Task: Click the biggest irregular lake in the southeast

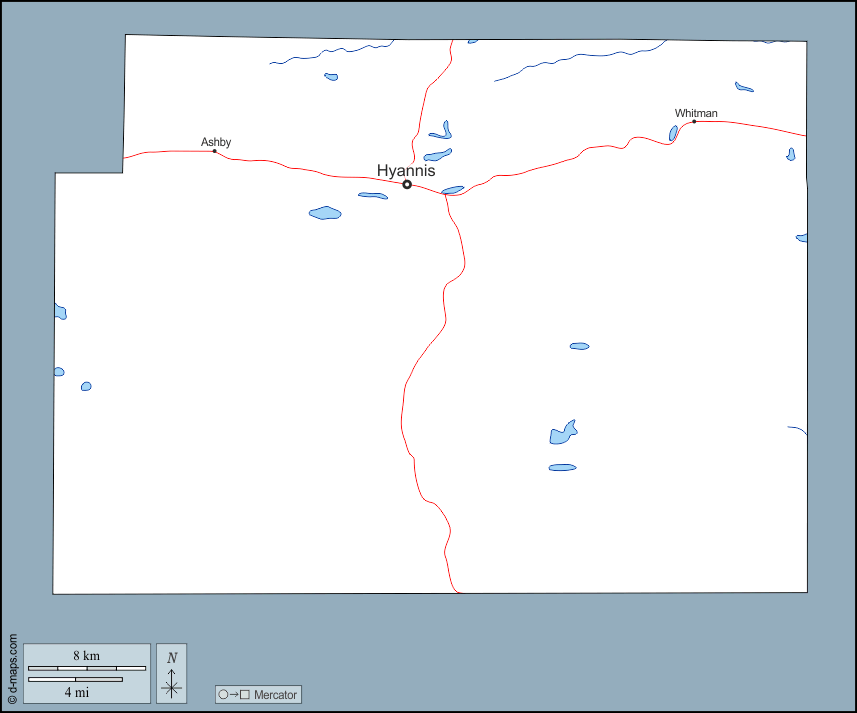Action: (563, 434)
